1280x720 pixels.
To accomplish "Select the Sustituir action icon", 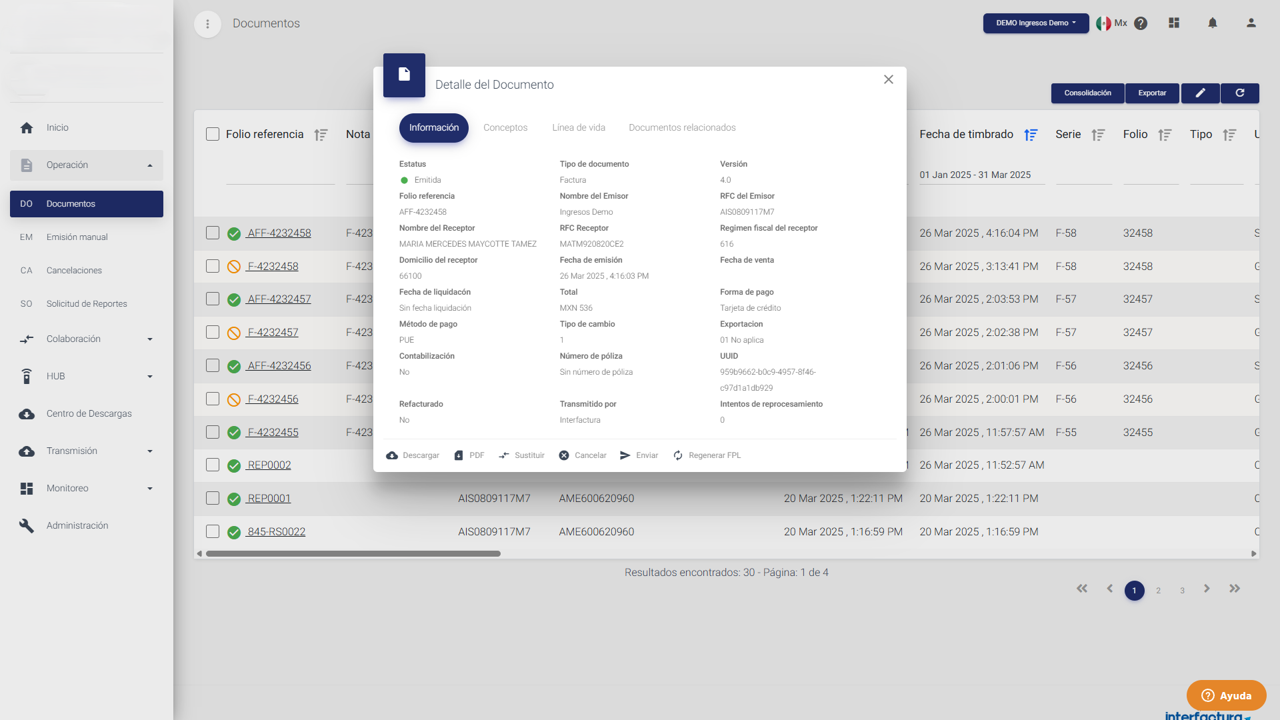I will click(x=504, y=455).
